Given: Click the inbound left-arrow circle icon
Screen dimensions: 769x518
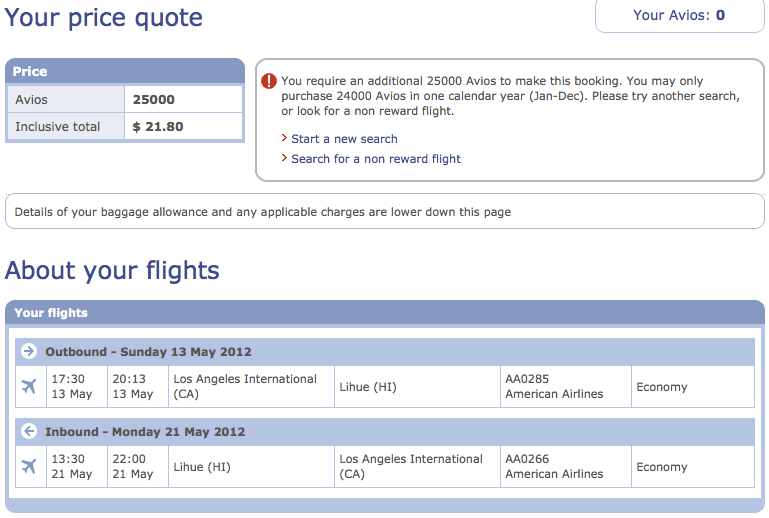Looking at the screenshot, I should pyautogui.click(x=29, y=431).
